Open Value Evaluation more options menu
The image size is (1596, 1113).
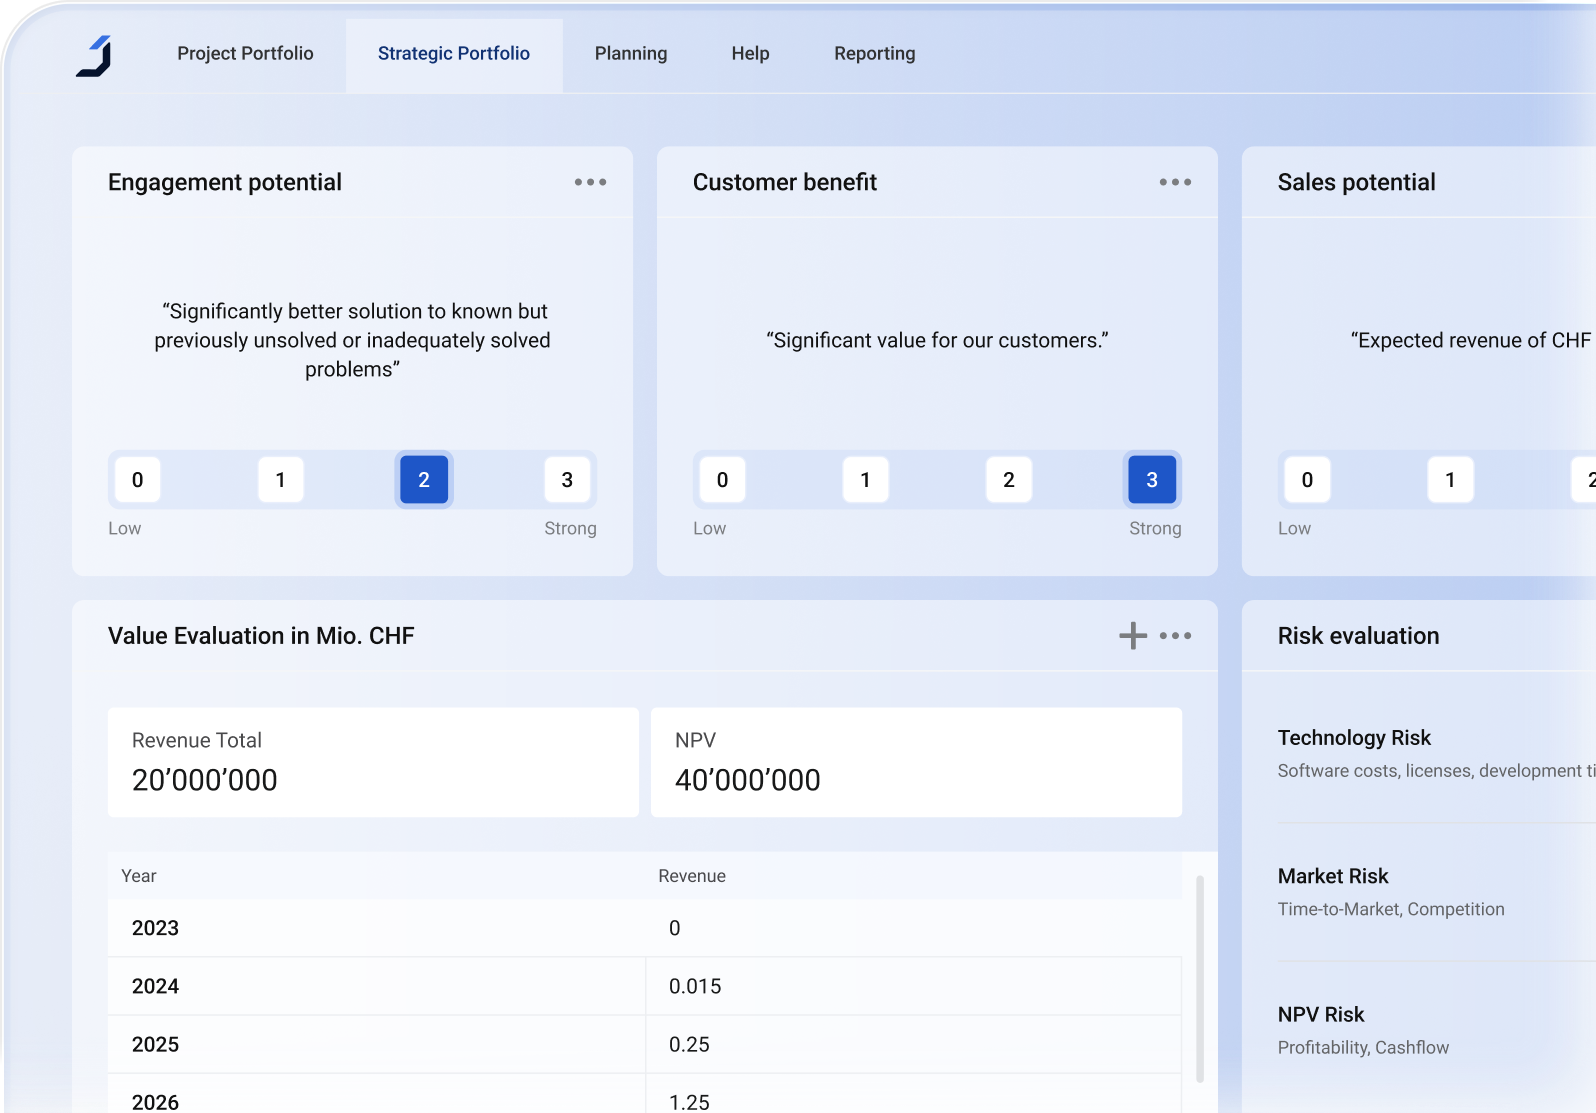click(1176, 636)
